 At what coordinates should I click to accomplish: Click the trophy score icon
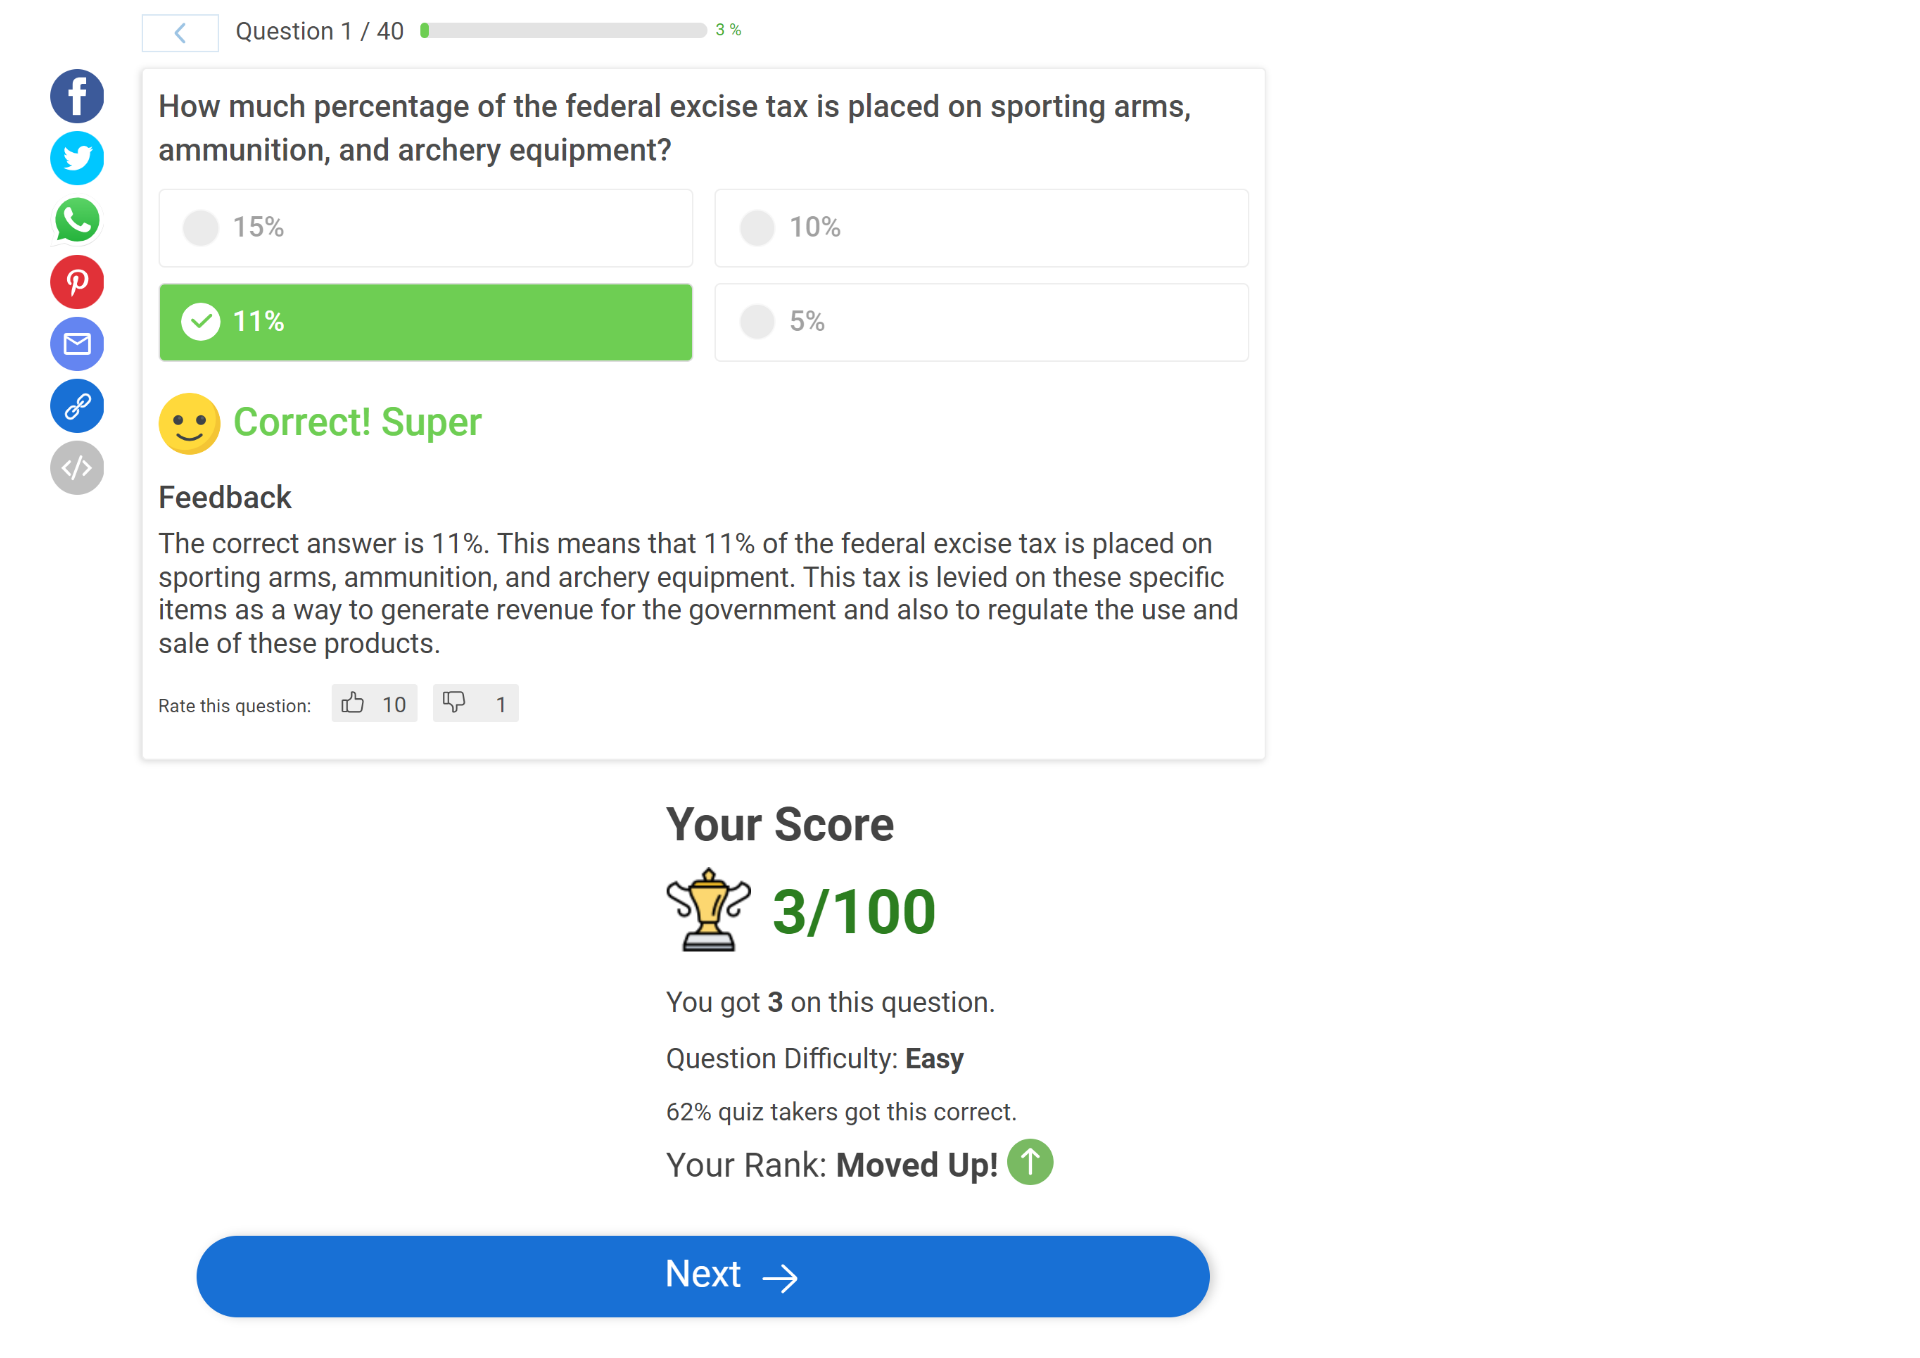coord(708,910)
